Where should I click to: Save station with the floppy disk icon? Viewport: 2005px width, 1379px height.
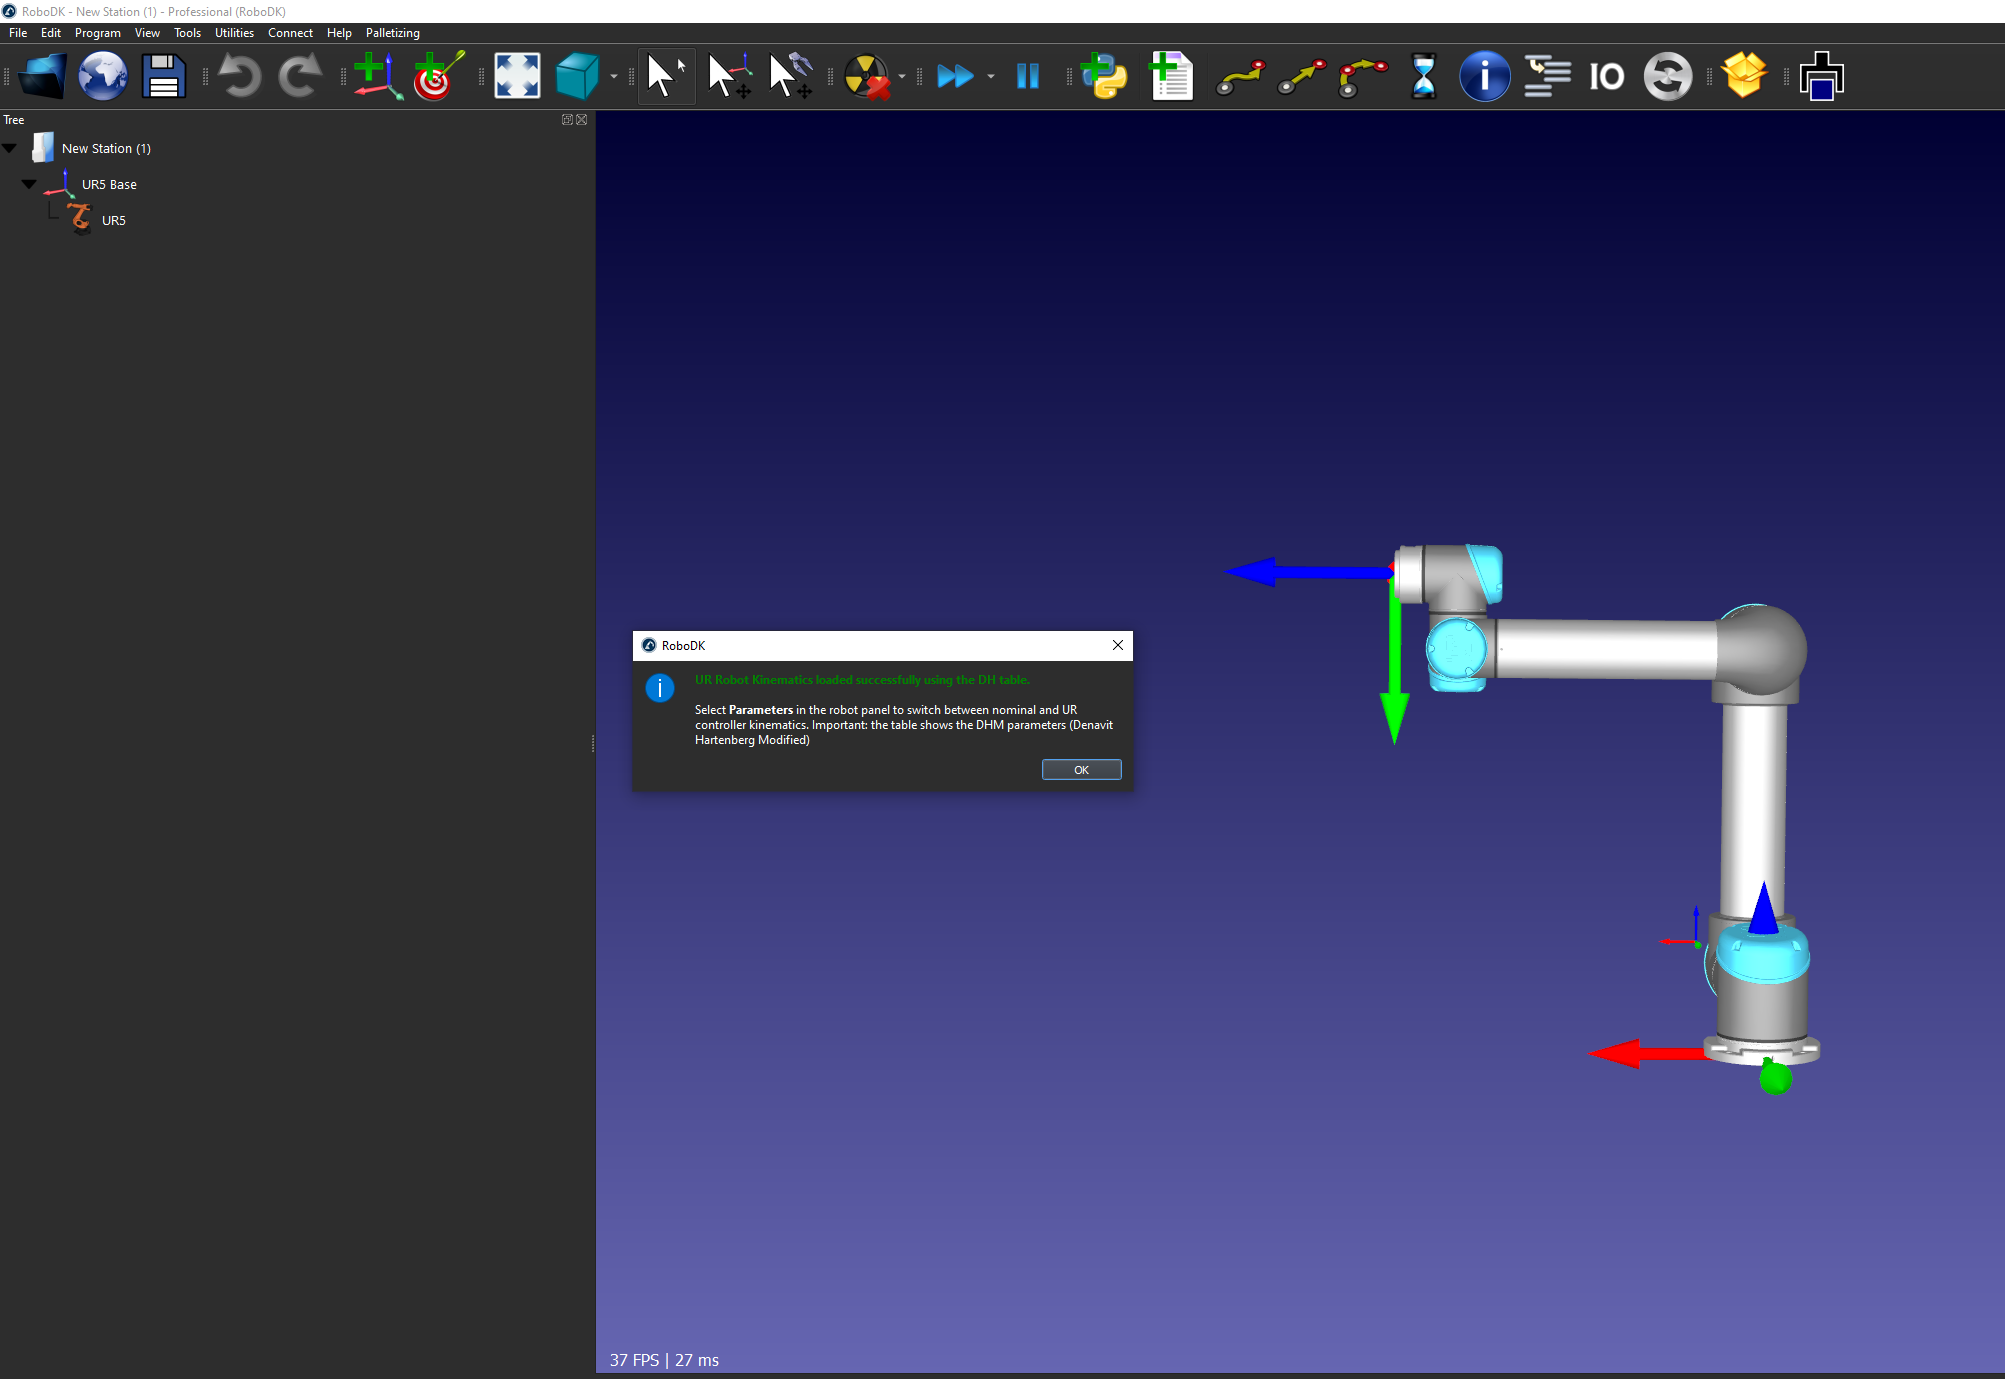tap(163, 76)
